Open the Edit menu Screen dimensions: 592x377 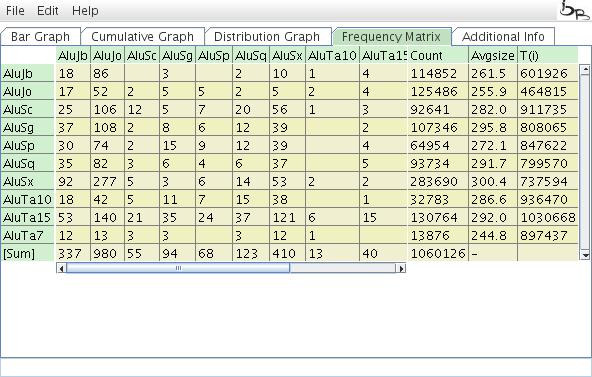pos(48,11)
